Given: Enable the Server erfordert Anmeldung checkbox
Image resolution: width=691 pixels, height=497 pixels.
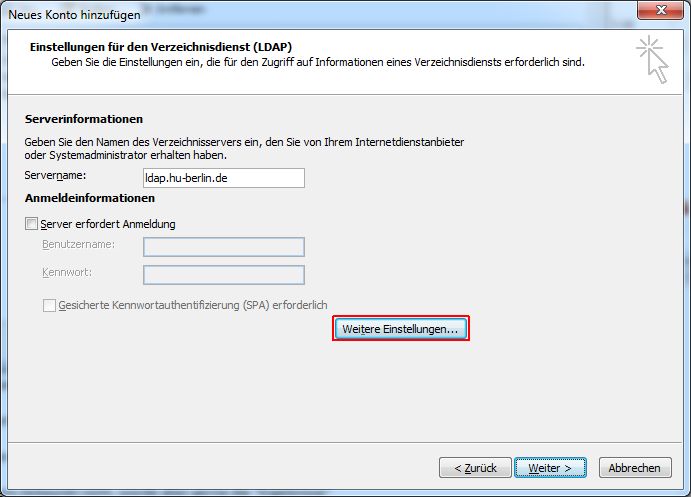Looking at the screenshot, I should pos(32,224).
